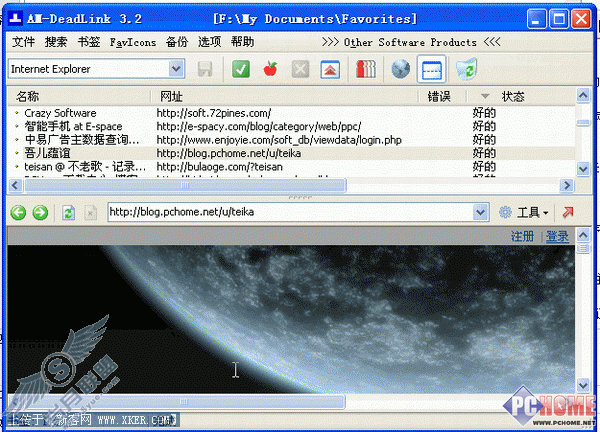The width and height of the screenshot is (600, 432).
Task: Expand the preview URL address dropdown
Action: [x=480, y=212]
